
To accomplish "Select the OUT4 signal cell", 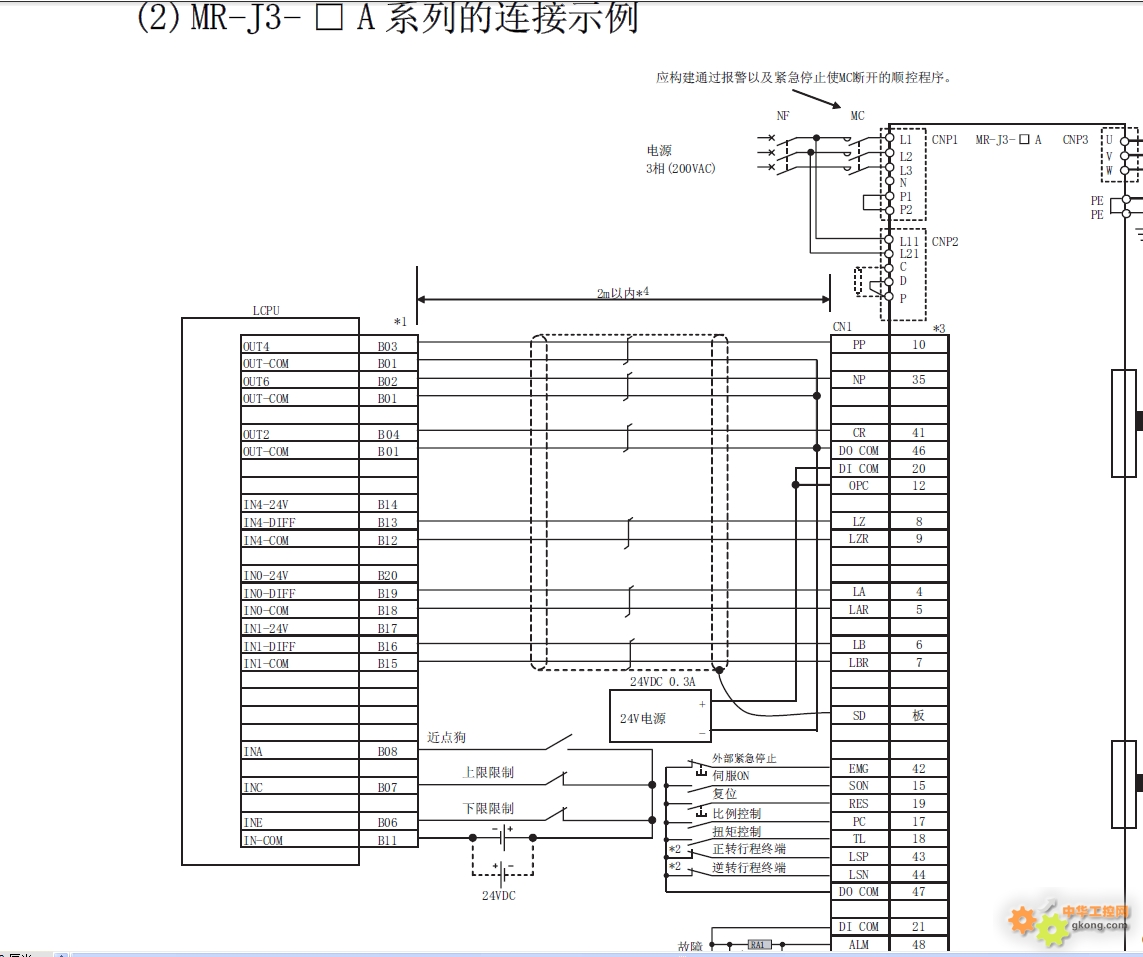I will click(x=300, y=345).
